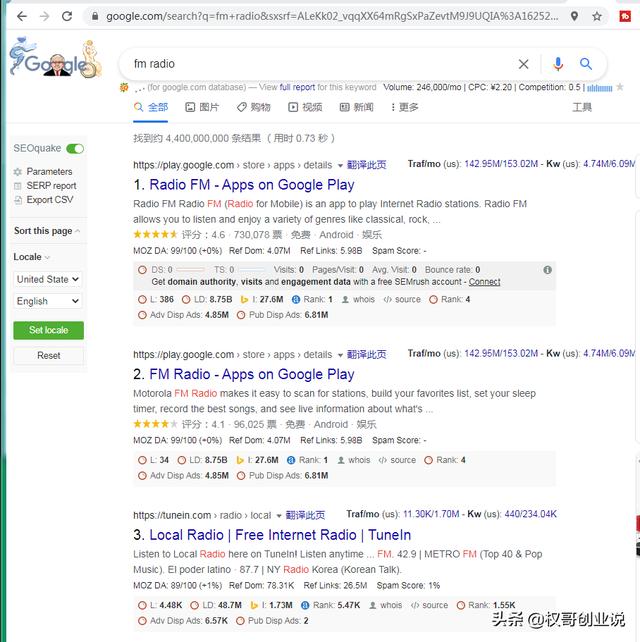640x642 pixels.
Task: Open the 更多 more menu
Action: (x=404, y=107)
